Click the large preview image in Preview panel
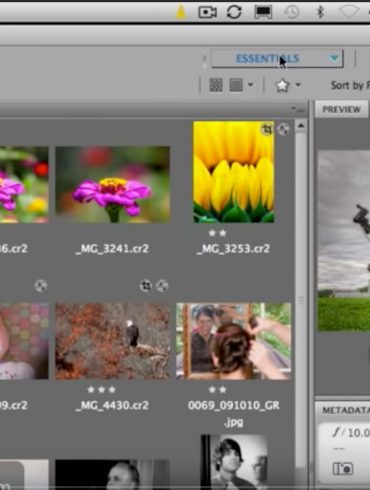The image size is (370, 490). pos(344,241)
